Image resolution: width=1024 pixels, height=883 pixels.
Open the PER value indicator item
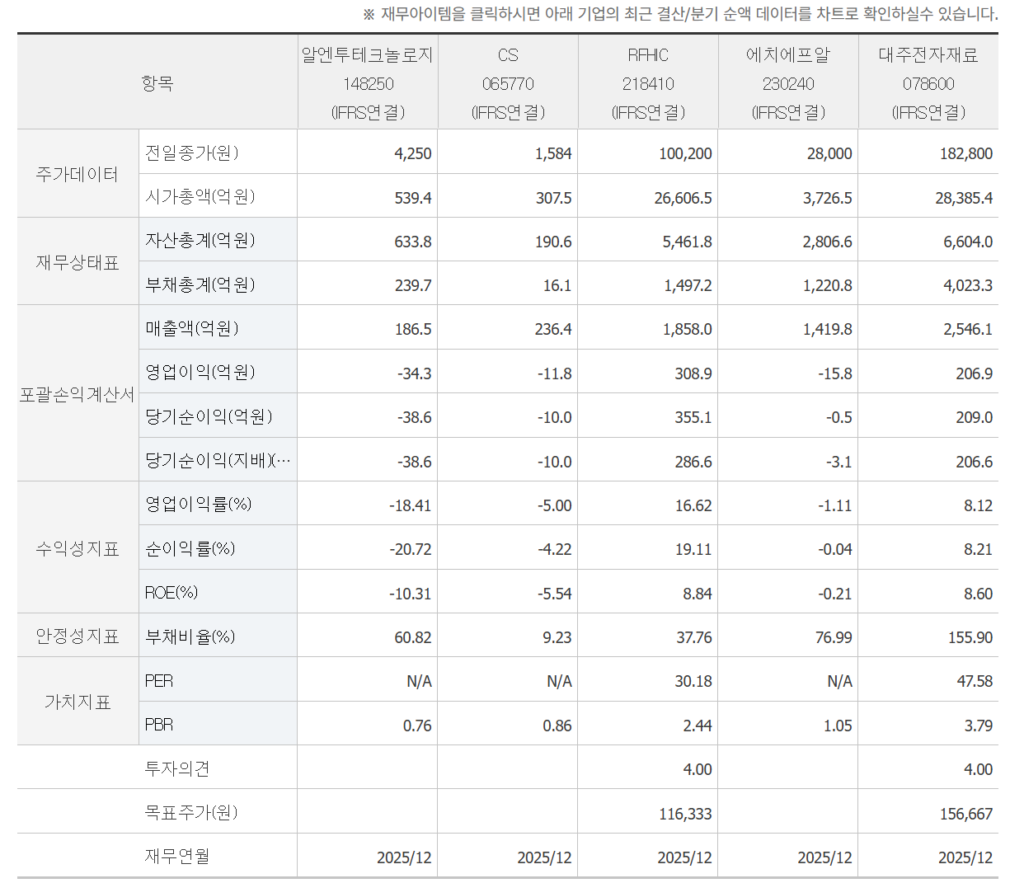point(159,681)
